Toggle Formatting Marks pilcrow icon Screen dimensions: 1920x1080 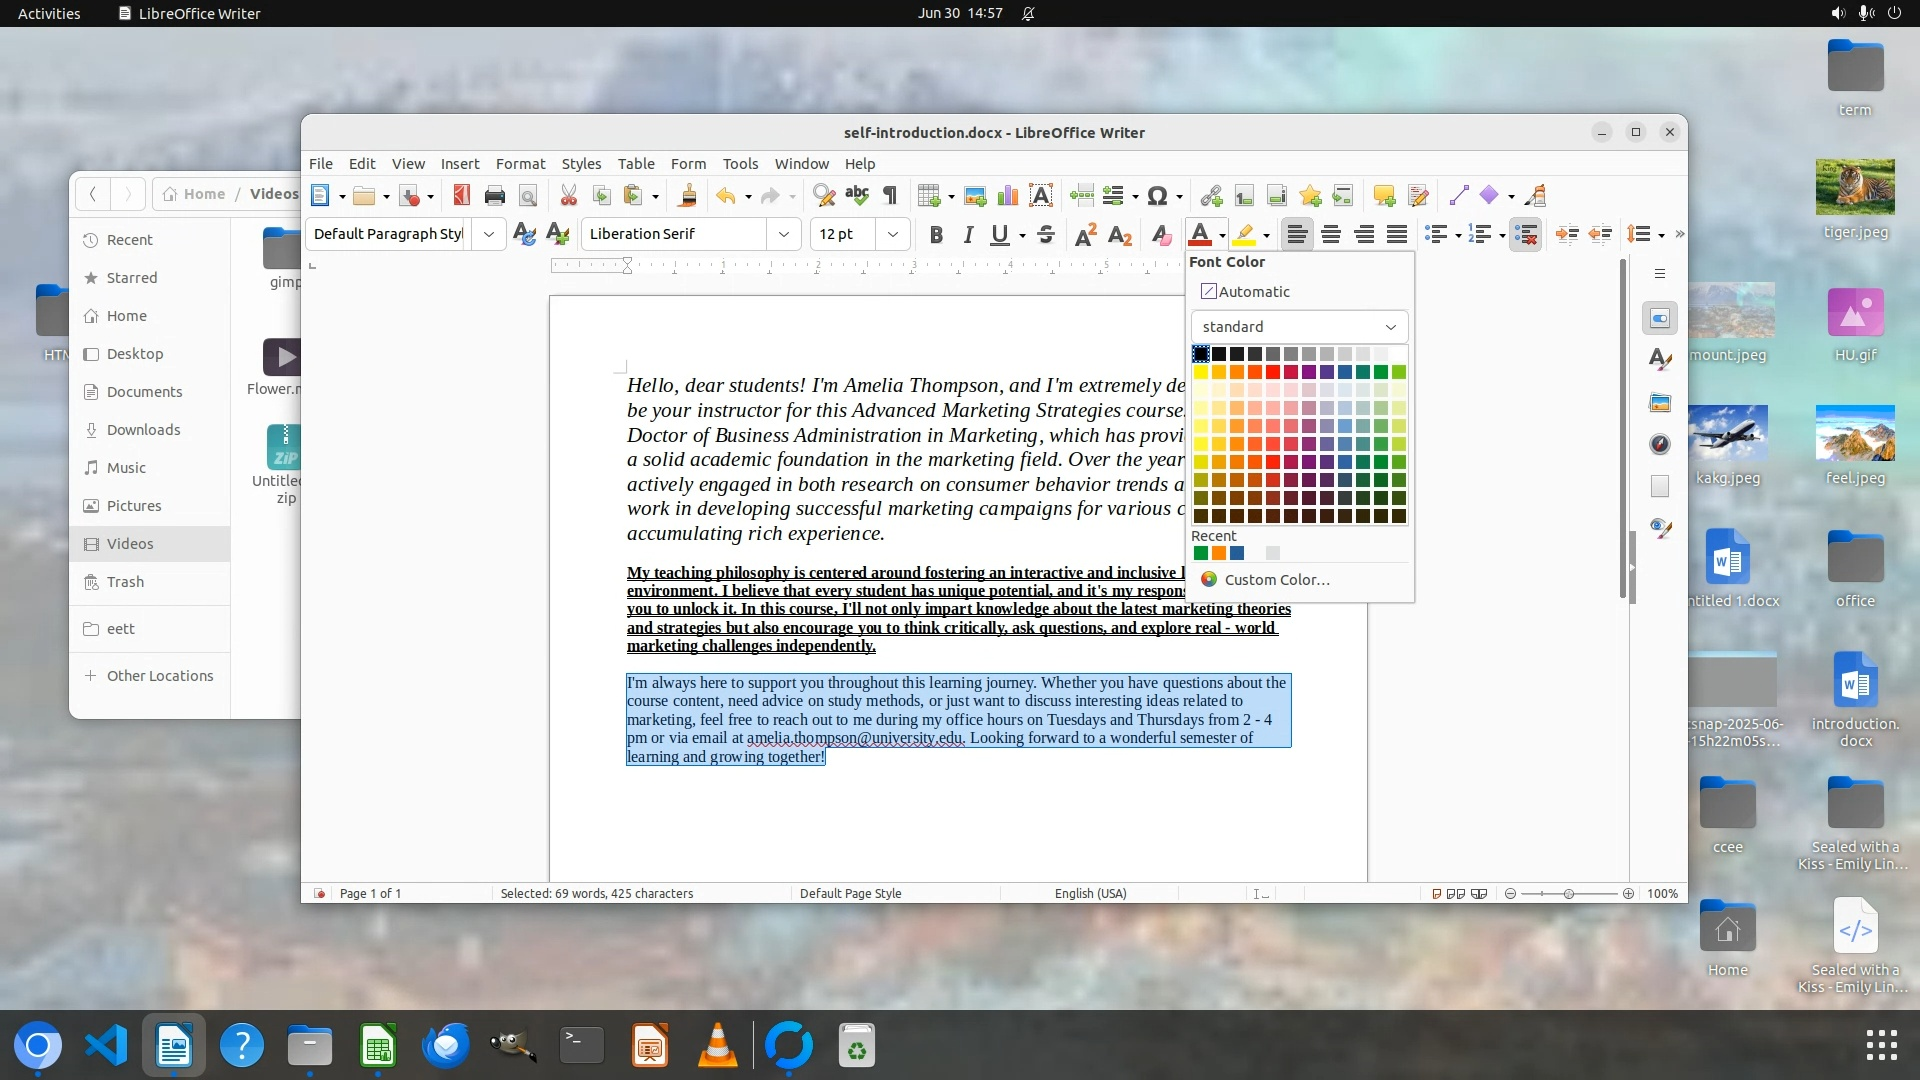[890, 196]
